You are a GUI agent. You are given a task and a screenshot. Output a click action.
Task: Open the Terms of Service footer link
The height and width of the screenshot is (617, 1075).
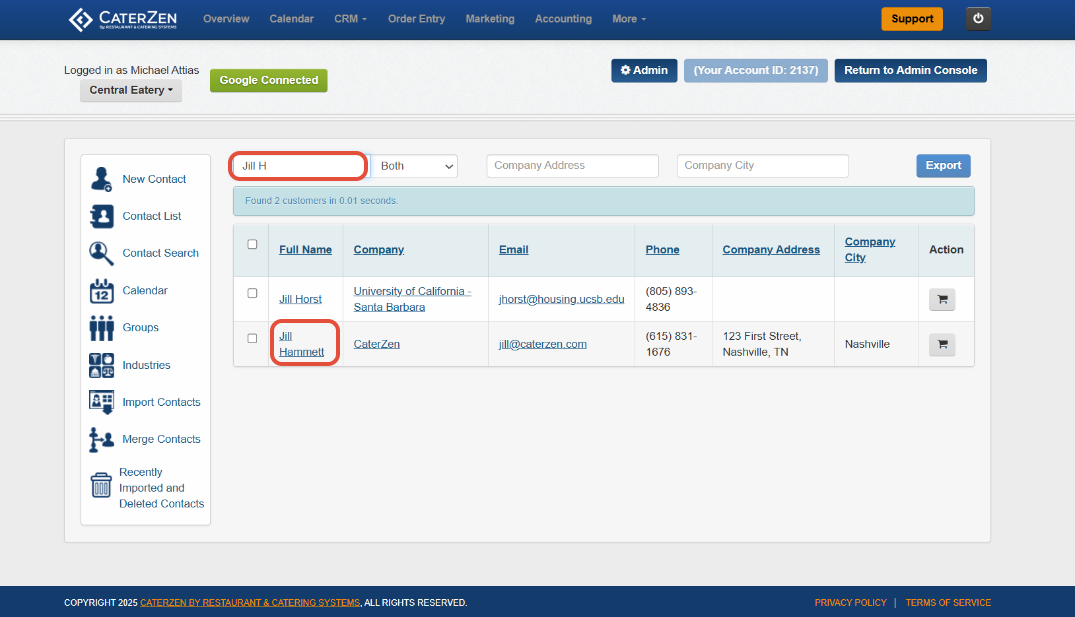point(948,603)
